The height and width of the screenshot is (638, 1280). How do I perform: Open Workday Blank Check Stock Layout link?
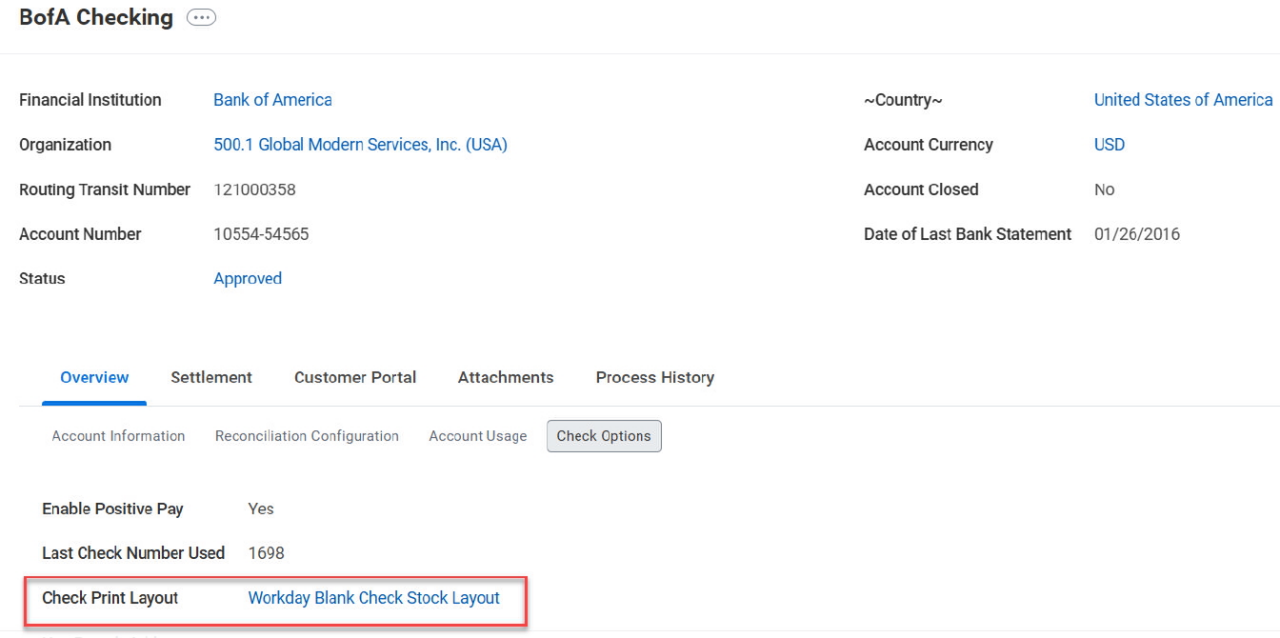click(x=374, y=598)
